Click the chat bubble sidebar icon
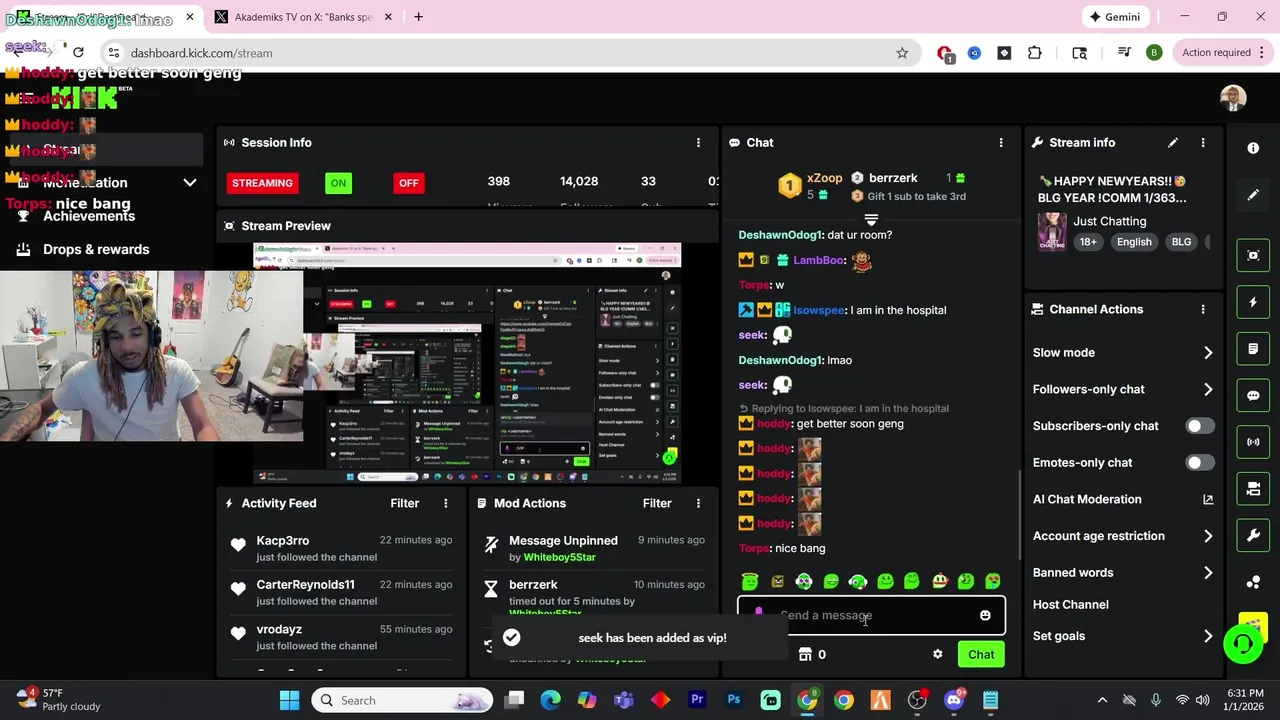1280x720 pixels. [1253, 395]
